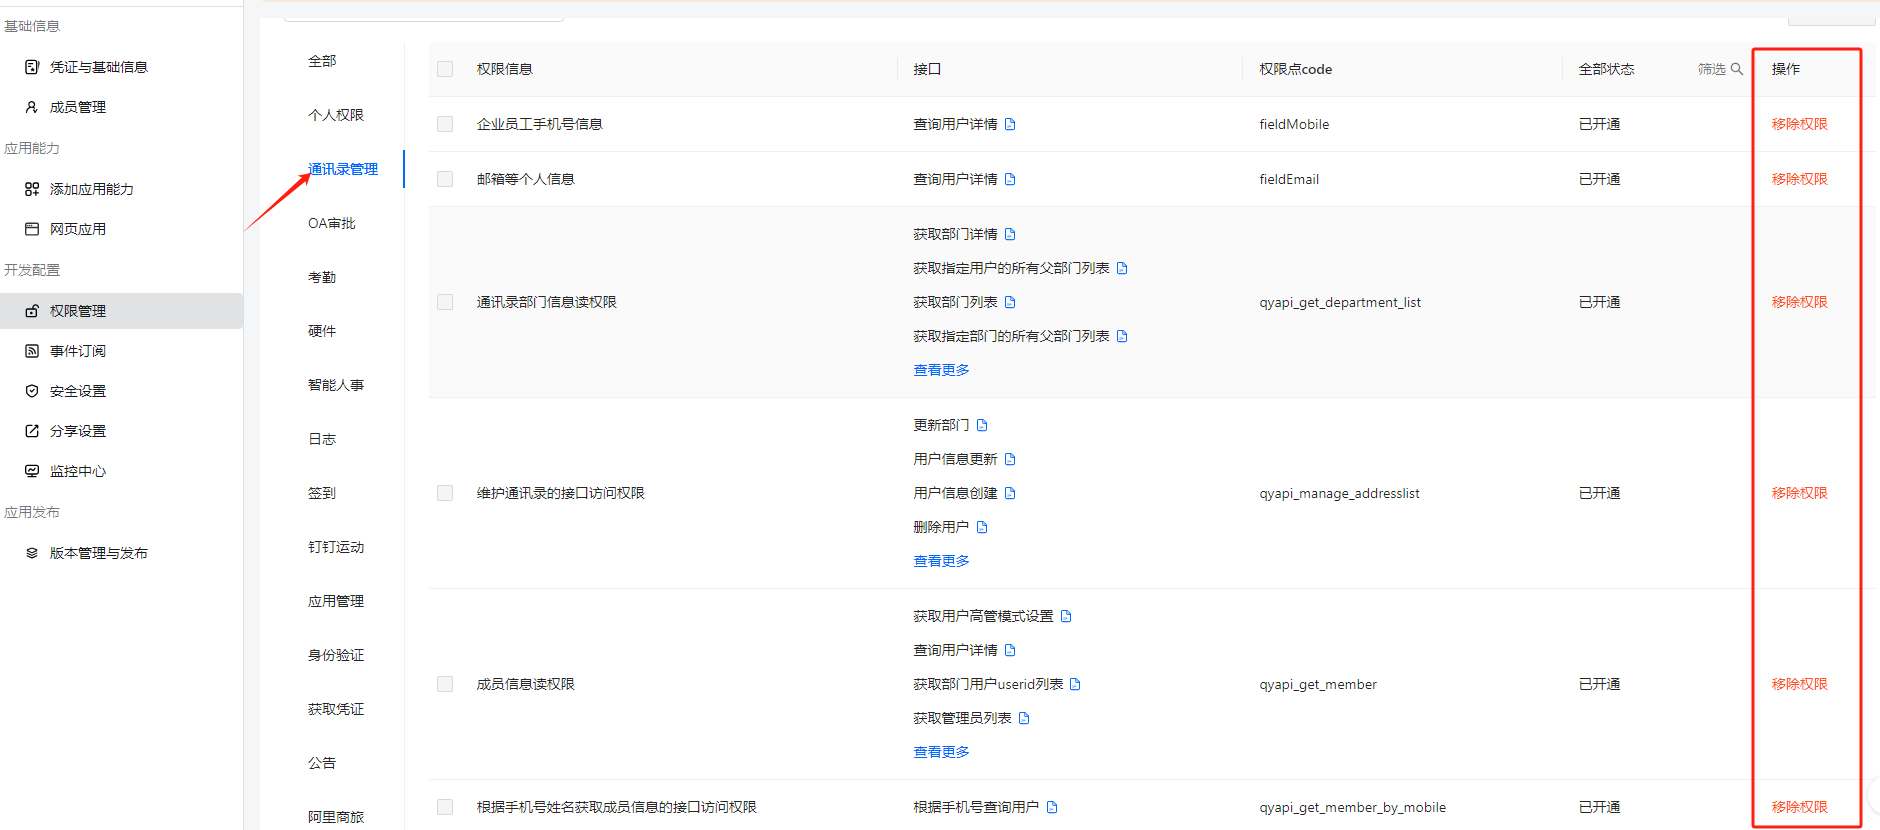Open the 全部状态 filter dropdown

click(x=1606, y=69)
